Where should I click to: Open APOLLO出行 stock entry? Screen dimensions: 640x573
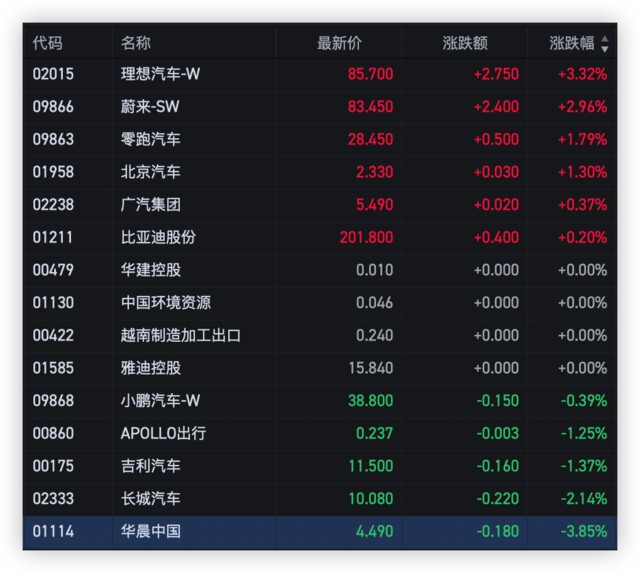163,433
